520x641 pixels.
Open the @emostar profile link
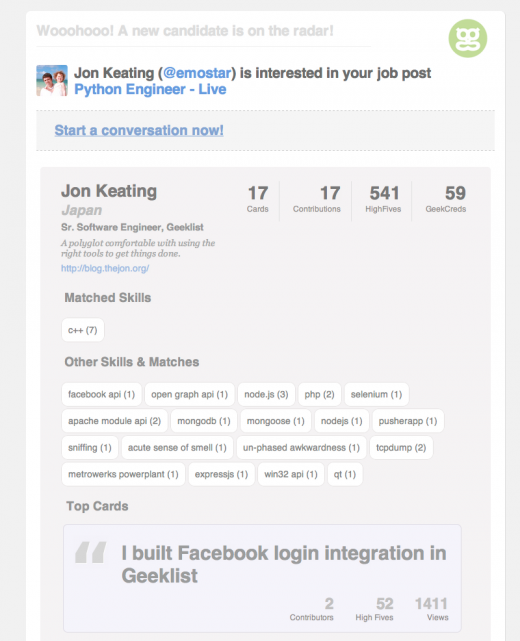[197, 73]
